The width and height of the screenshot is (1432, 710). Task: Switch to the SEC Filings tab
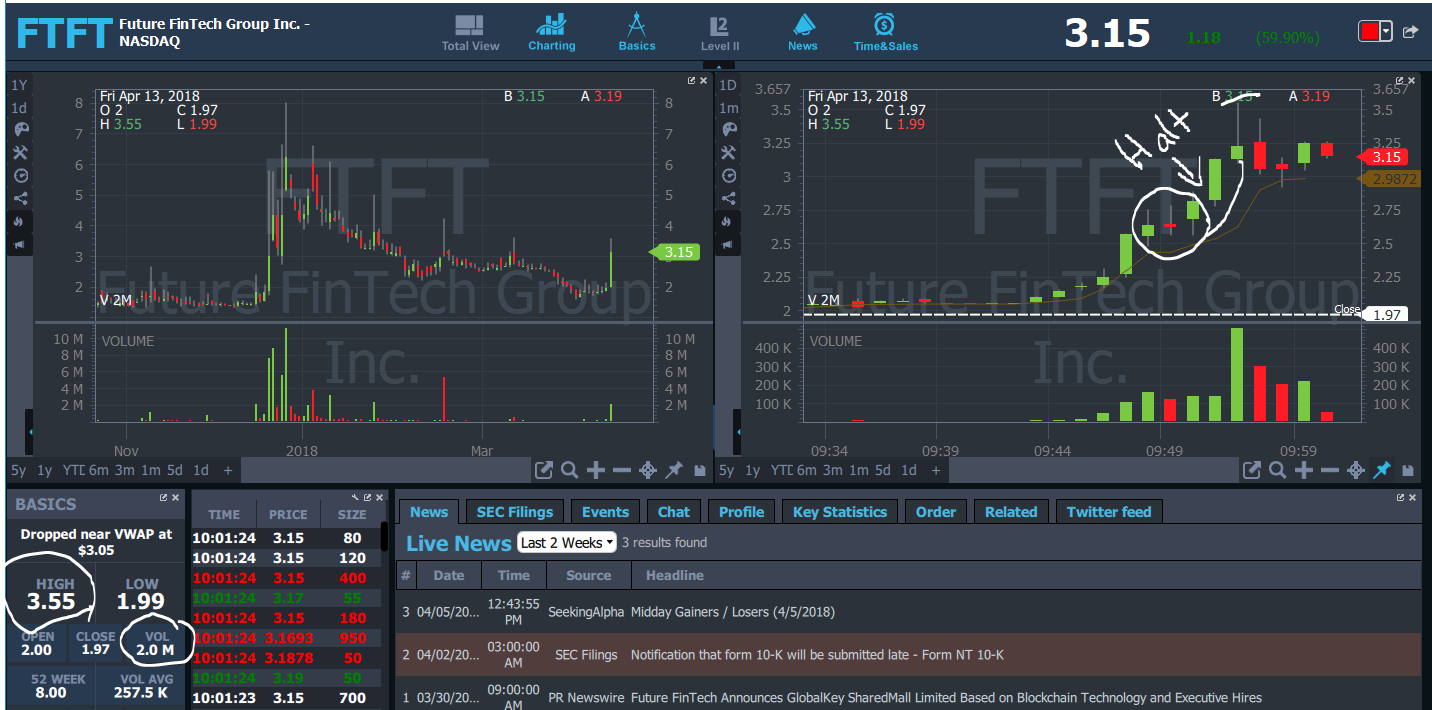tap(515, 512)
